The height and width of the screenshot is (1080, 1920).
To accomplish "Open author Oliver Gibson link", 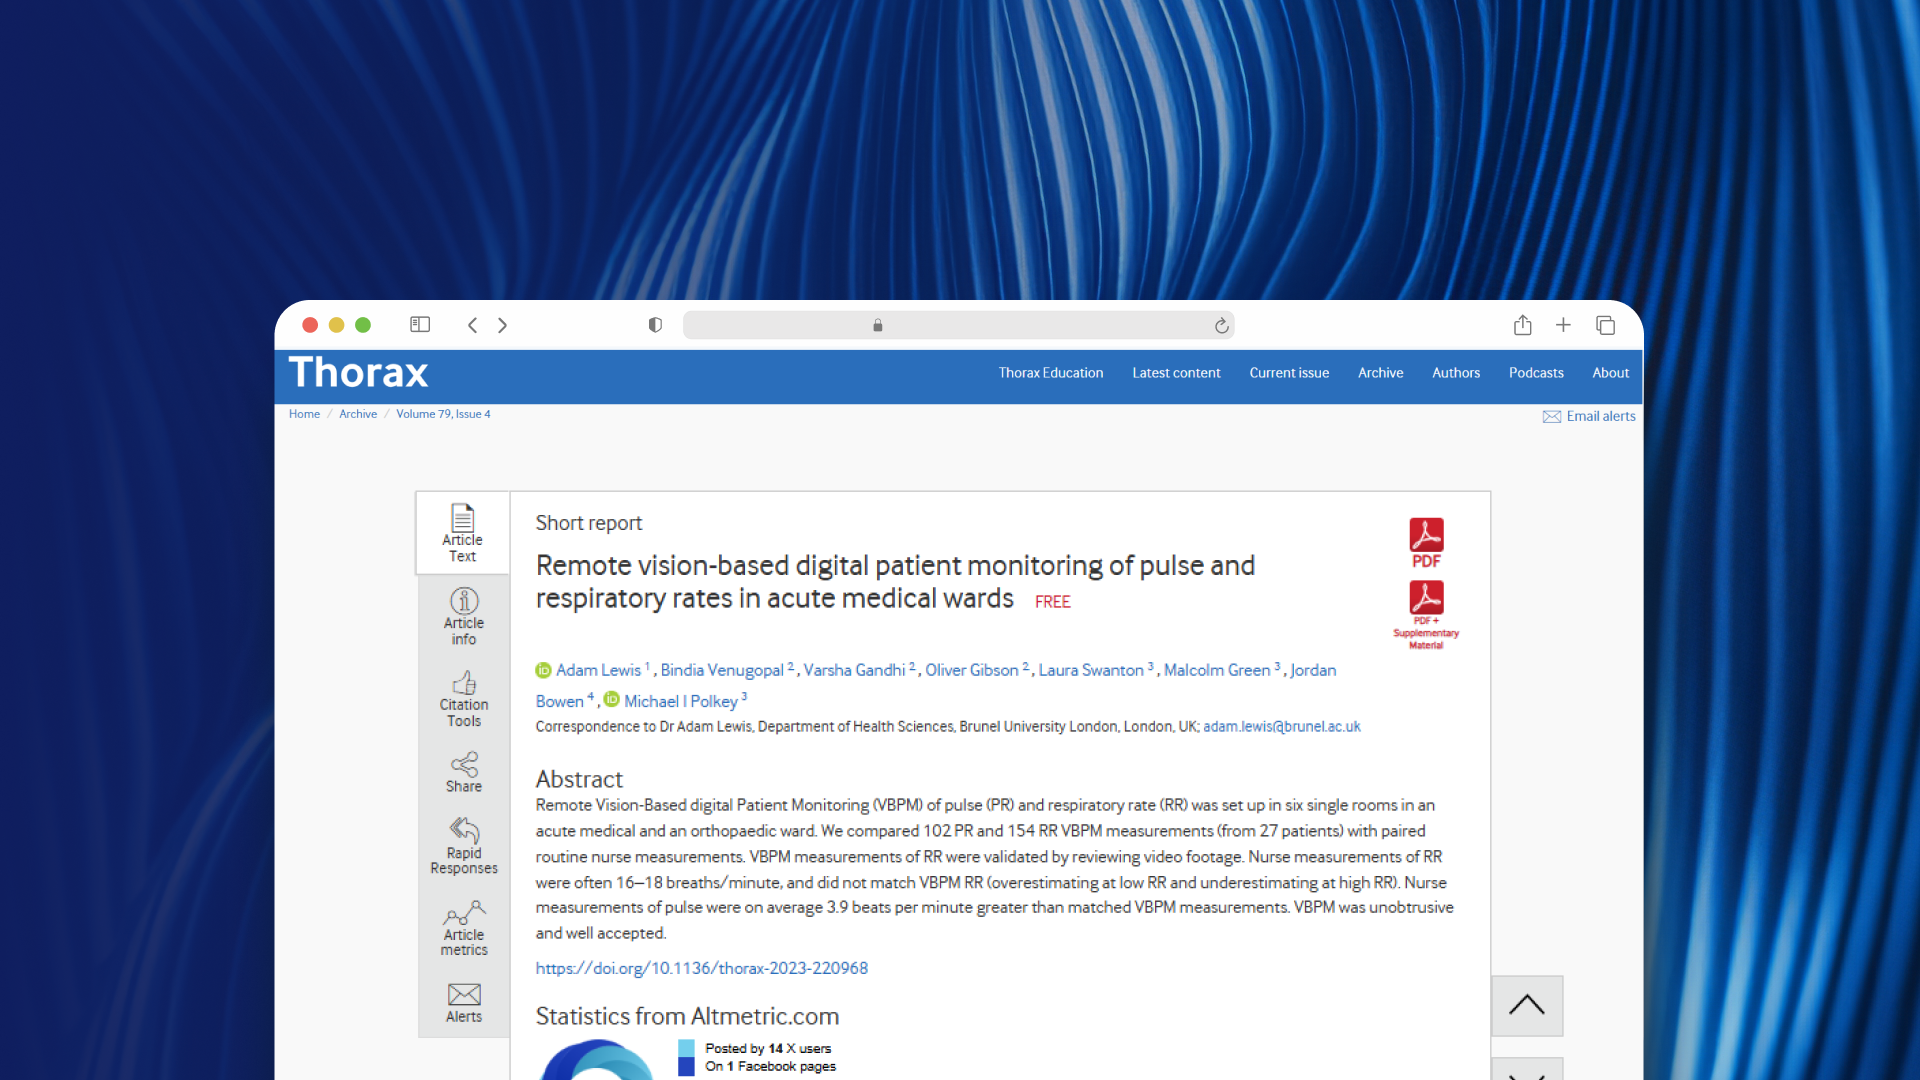I will tap(972, 670).
